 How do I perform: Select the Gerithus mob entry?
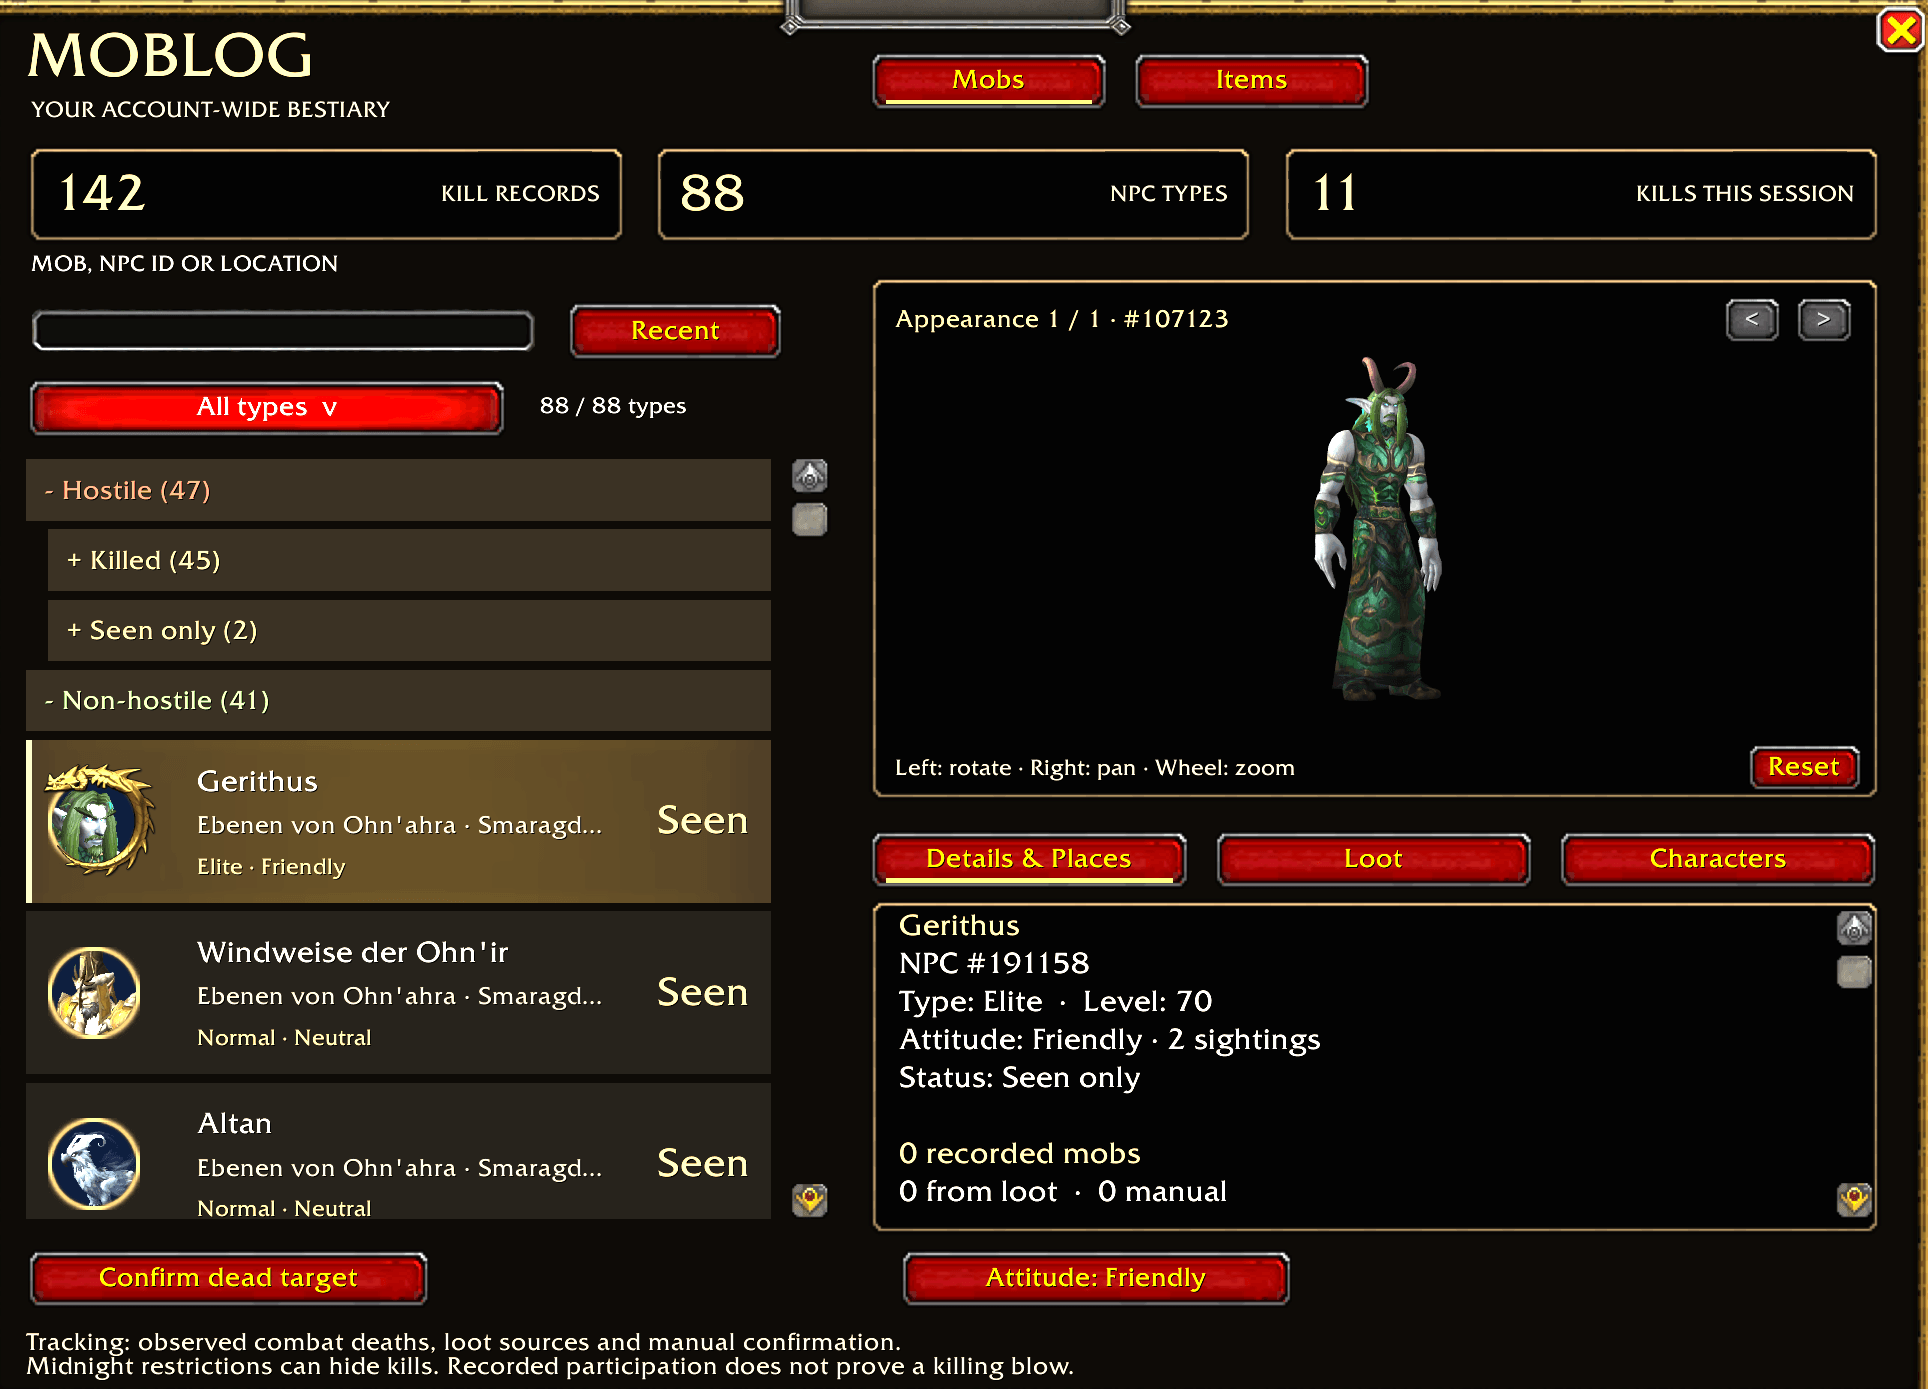(398, 821)
